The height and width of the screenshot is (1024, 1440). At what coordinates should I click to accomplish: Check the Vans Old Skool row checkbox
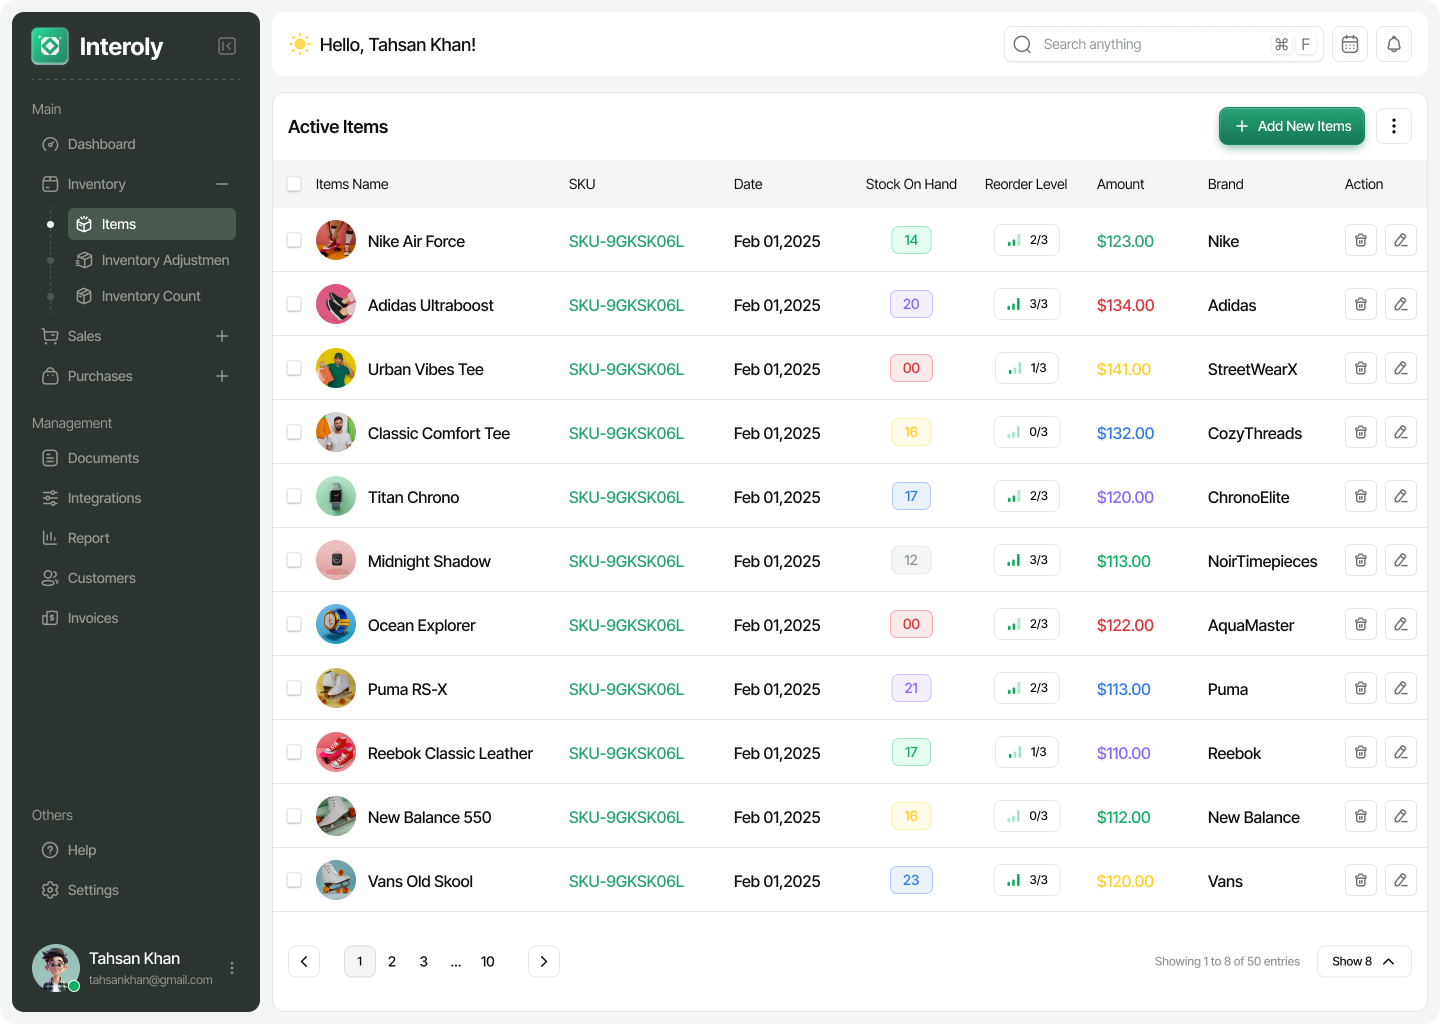point(294,880)
